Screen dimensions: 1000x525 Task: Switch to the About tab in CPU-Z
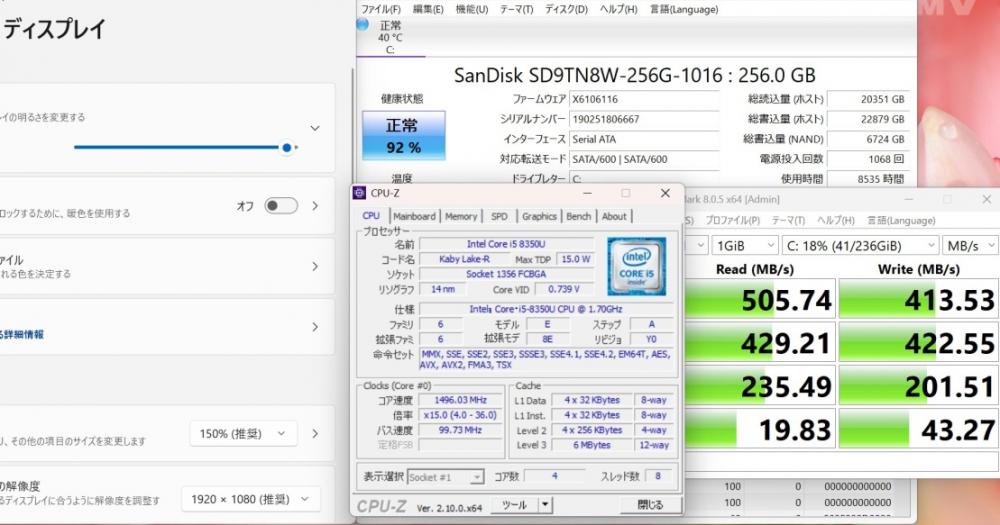point(614,216)
